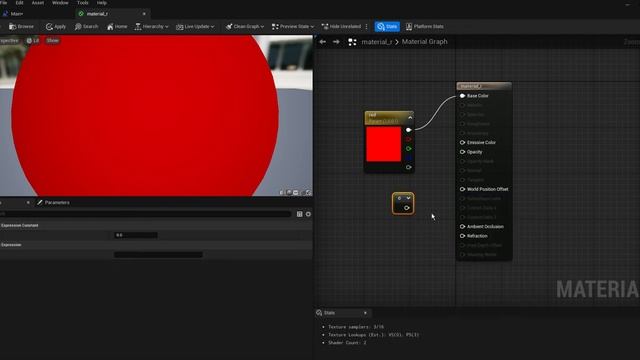This screenshot has width=640, height=360.
Task: Expand the constant node chevron
Action: pos(408,198)
